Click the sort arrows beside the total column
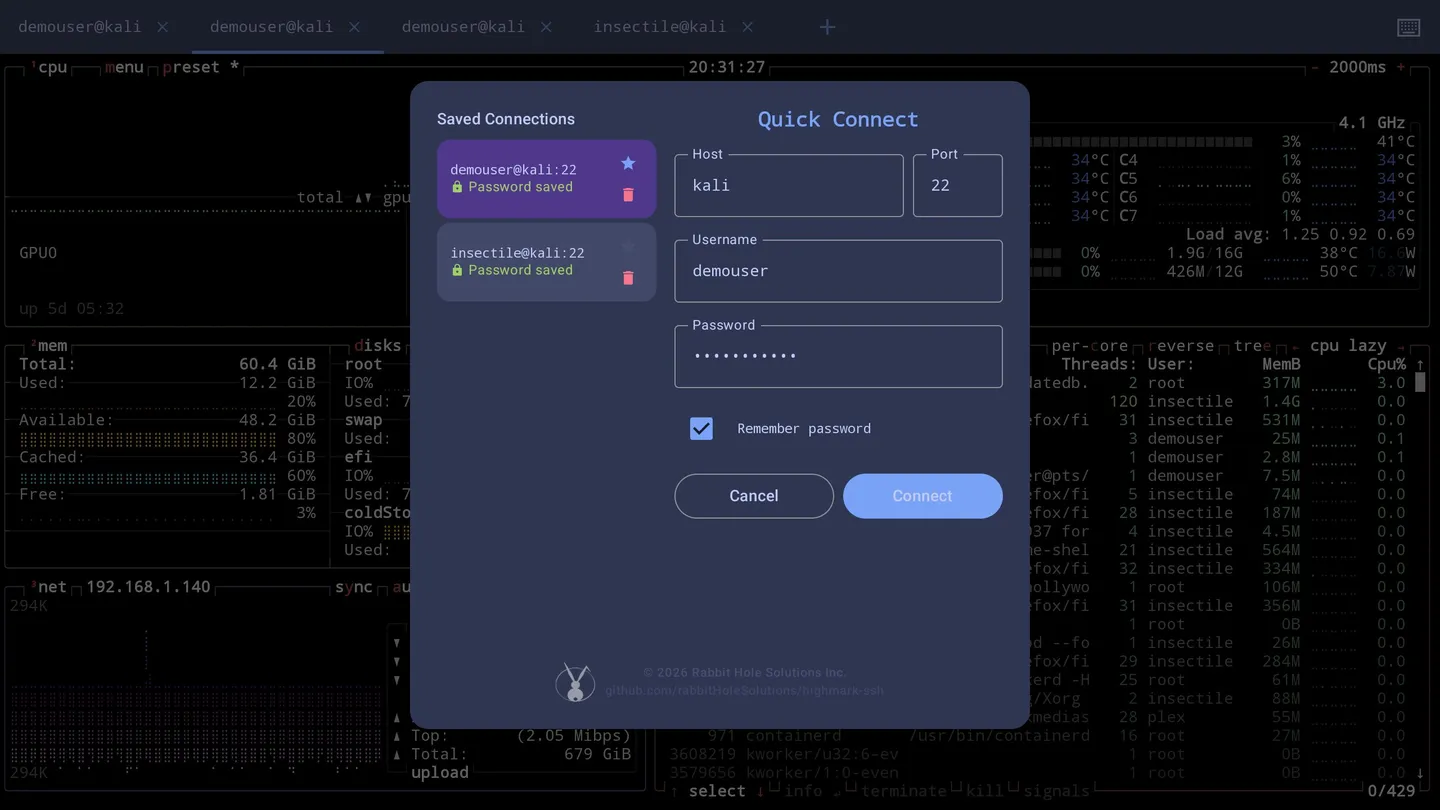The width and height of the screenshot is (1440, 810). click(x=361, y=197)
